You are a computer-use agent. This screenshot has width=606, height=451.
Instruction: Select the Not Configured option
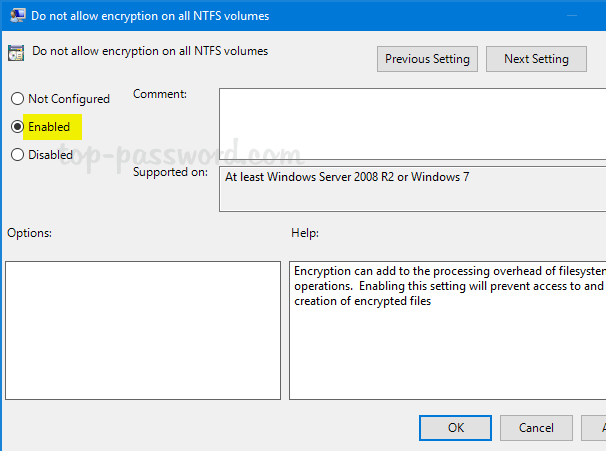[17, 99]
